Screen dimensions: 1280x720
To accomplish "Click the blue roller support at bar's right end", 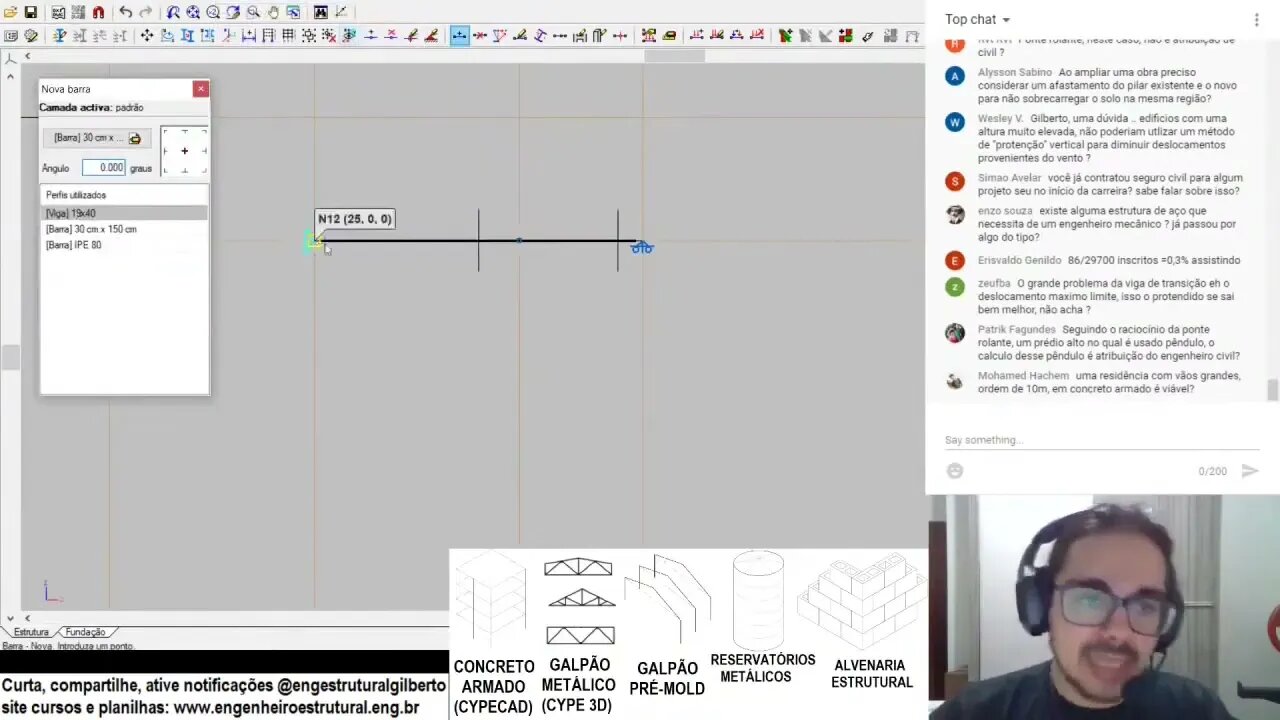I will 642,247.
